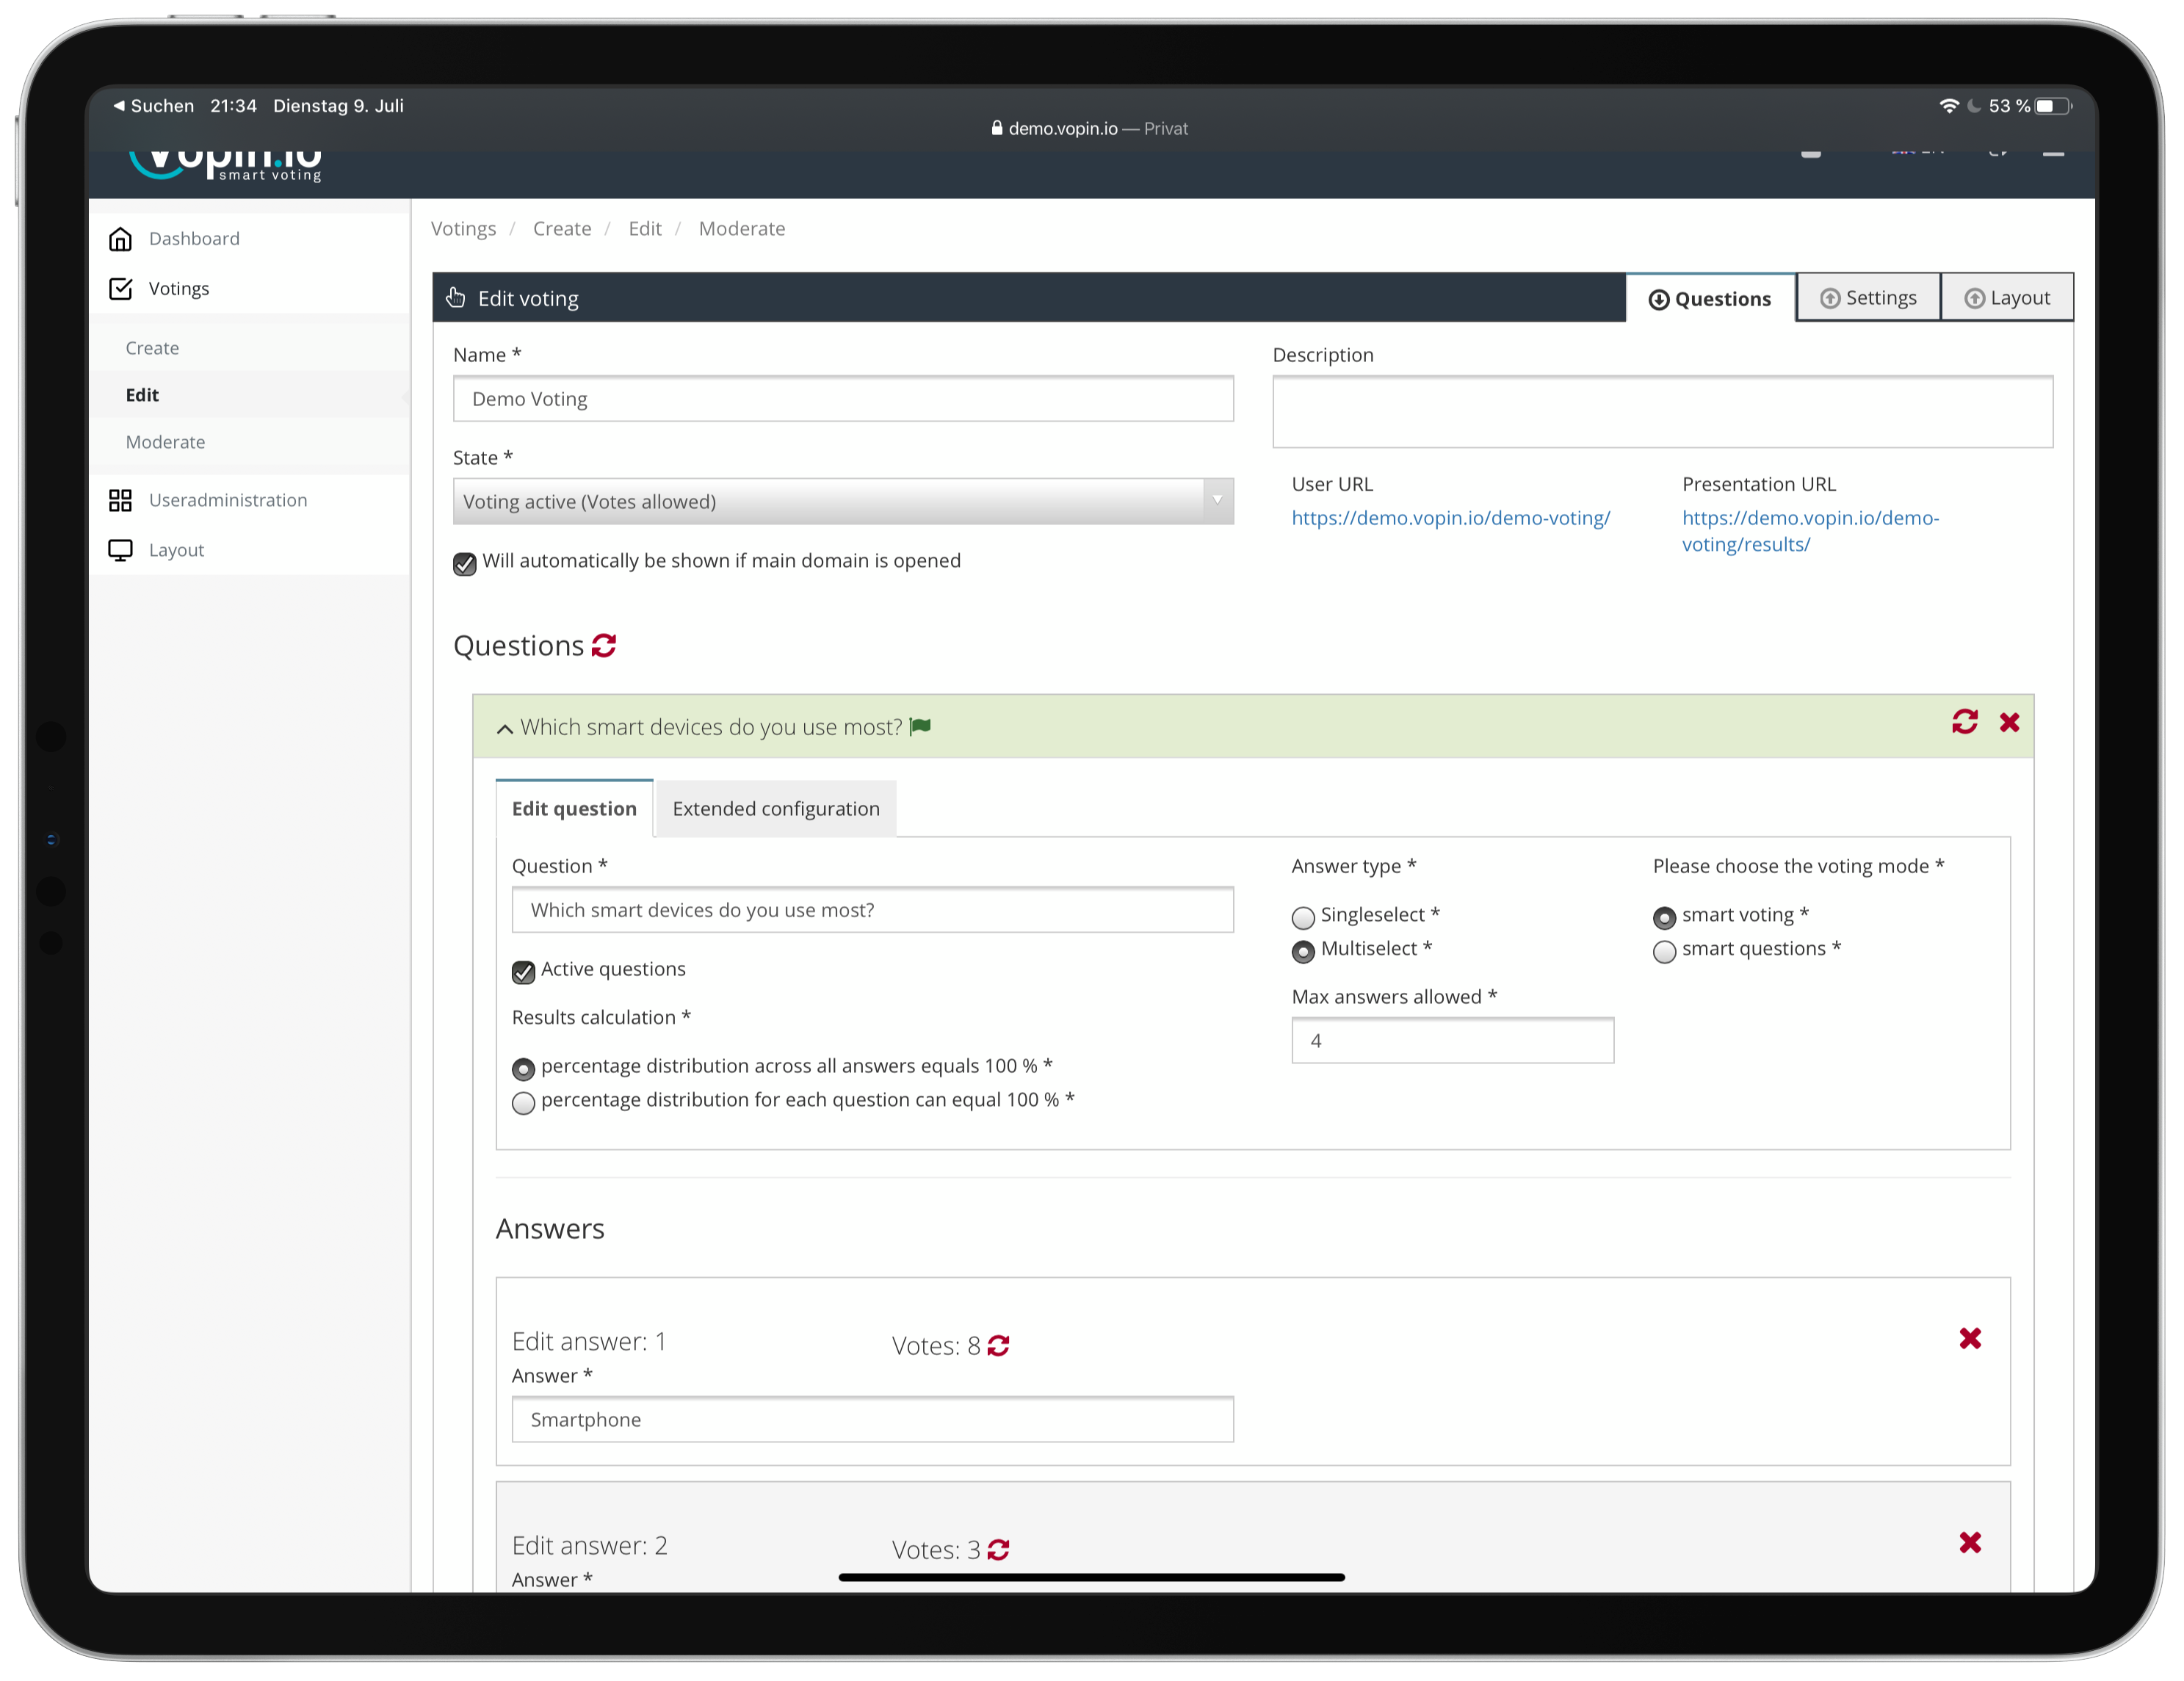2184x1681 pixels.
Task: Click the Useradministration grid icon
Action: tap(120, 500)
